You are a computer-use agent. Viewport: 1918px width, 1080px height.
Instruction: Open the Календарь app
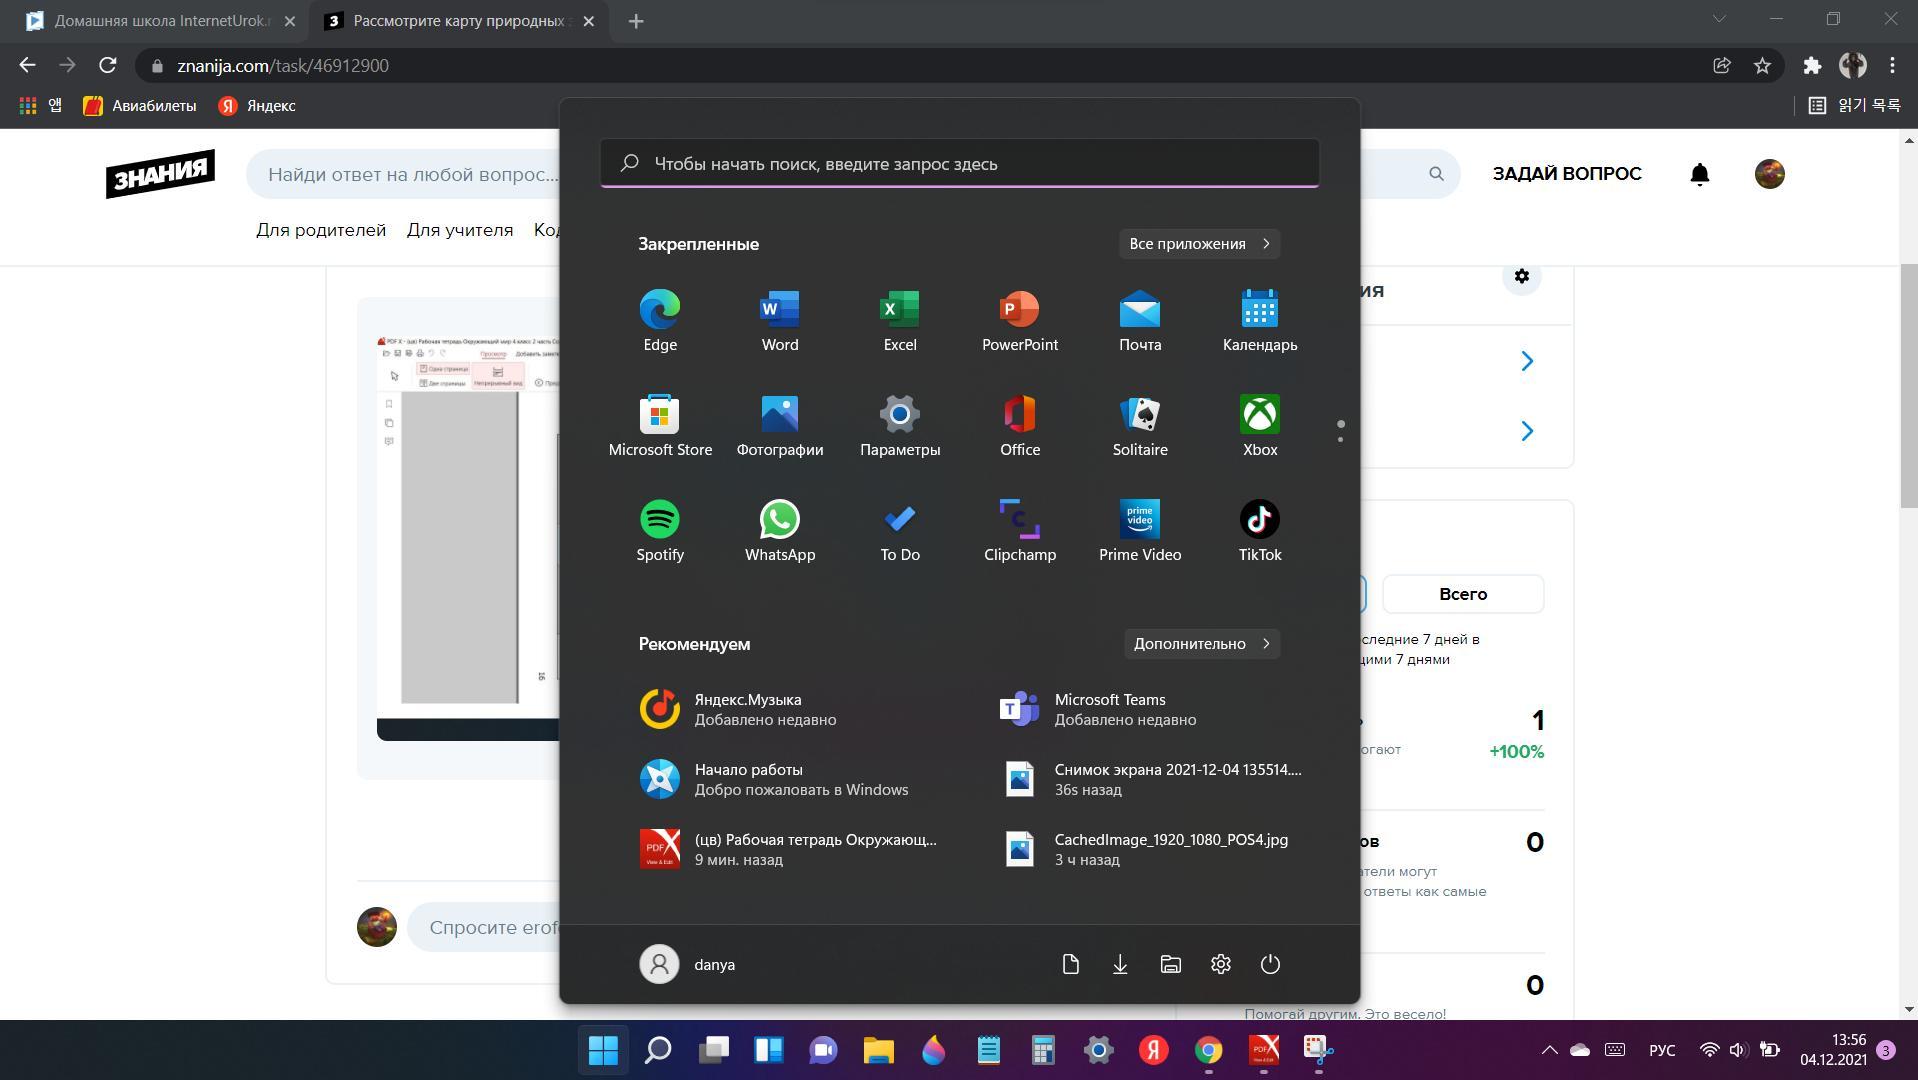pos(1260,321)
